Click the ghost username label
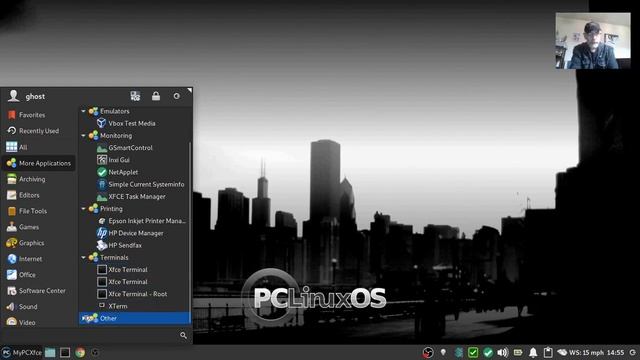 [x=35, y=97]
